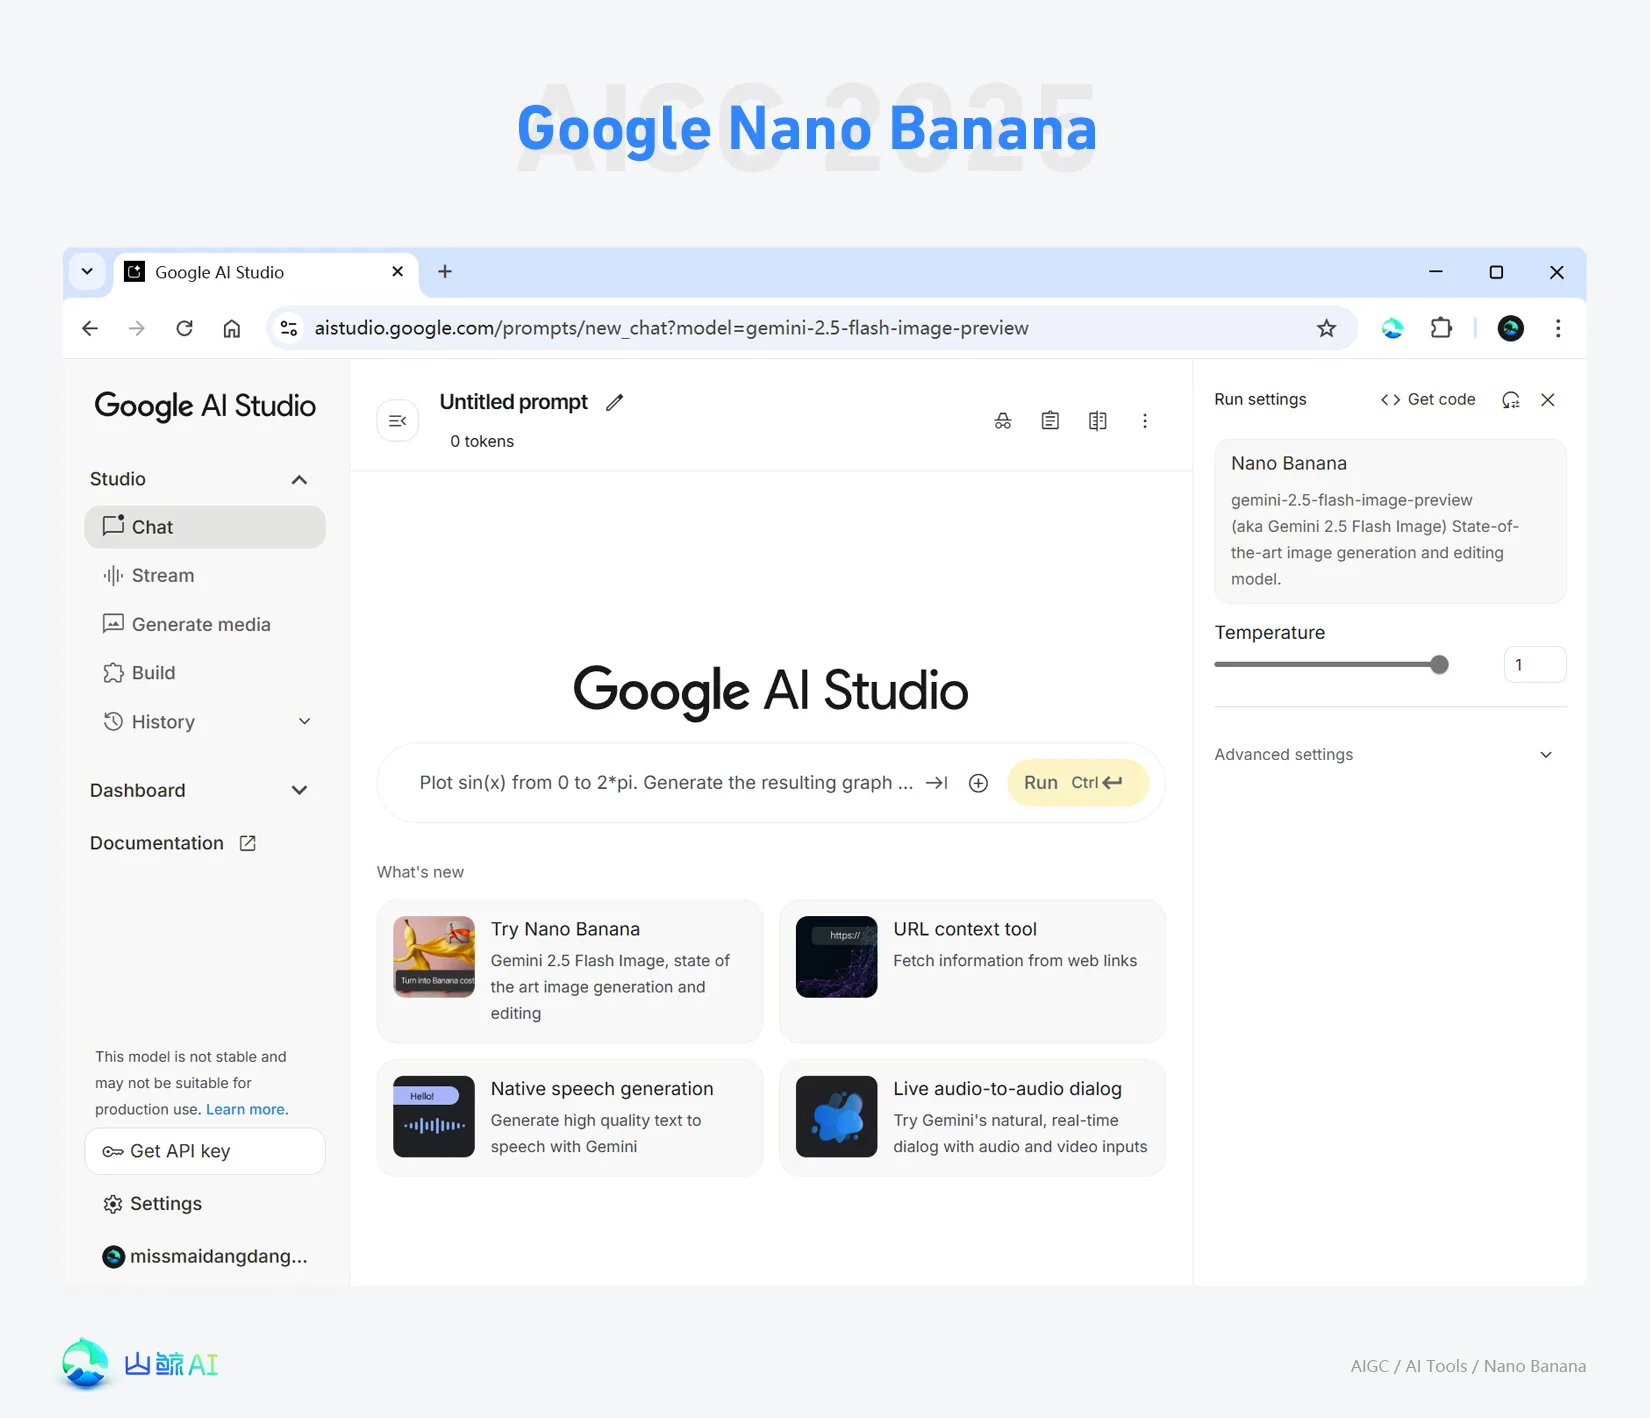
Task: Click the browser back arrow
Action: tap(90, 328)
